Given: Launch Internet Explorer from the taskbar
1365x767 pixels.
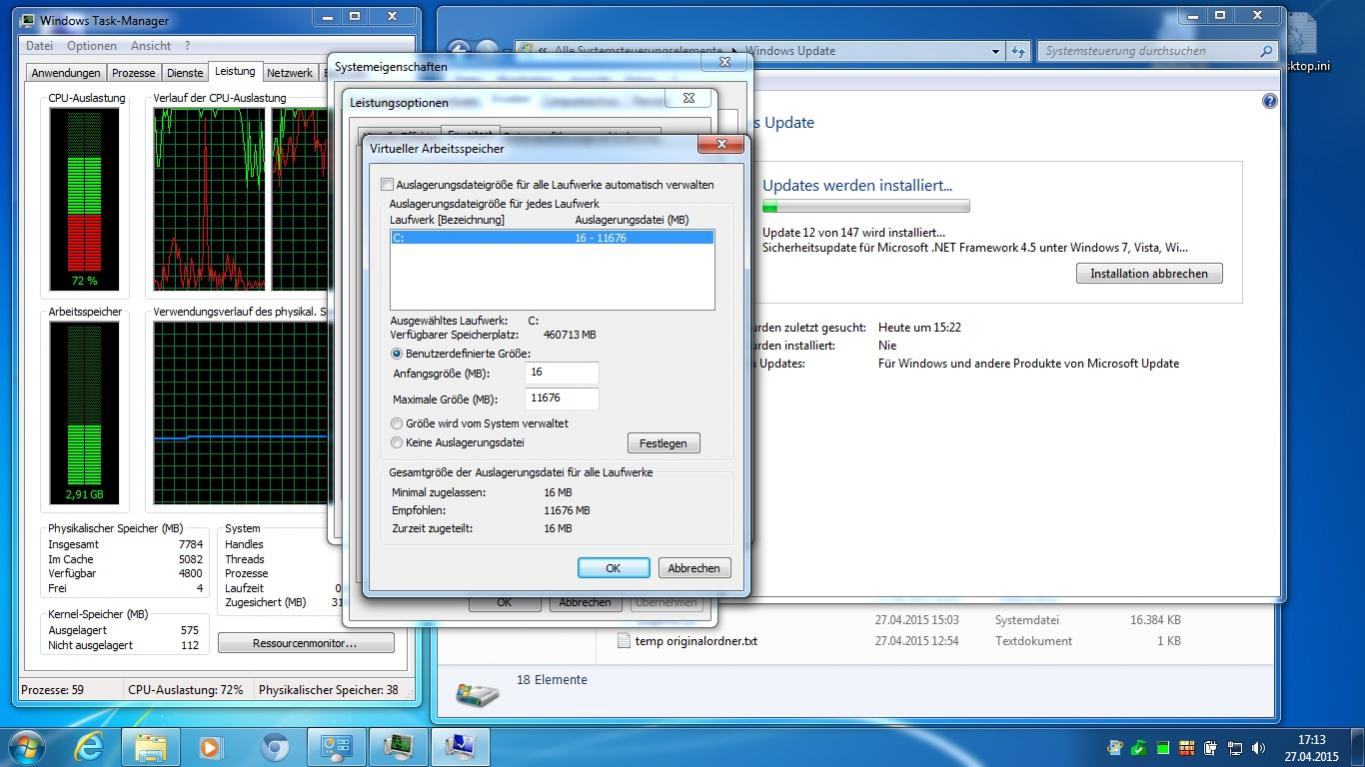Looking at the screenshot, I should 88,746.
